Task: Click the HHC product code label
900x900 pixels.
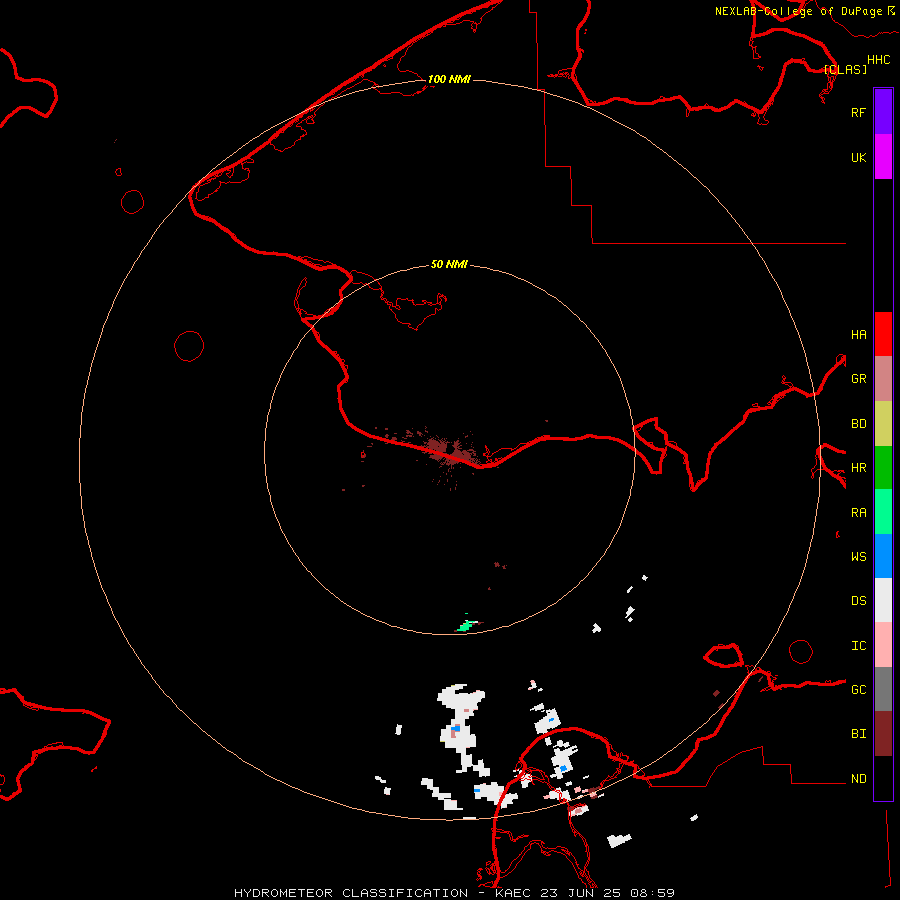Action: (879, 60)
